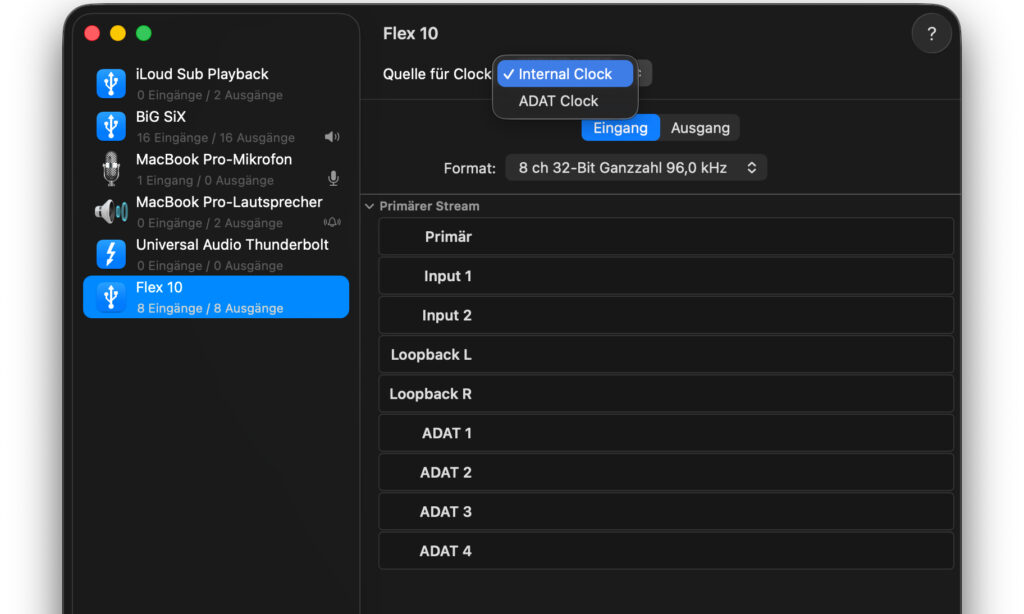Viewport: 1024px width, 614px height.
Task: Select the Universal Audio Thunderbolt device
Action: (x=216, y=254)
